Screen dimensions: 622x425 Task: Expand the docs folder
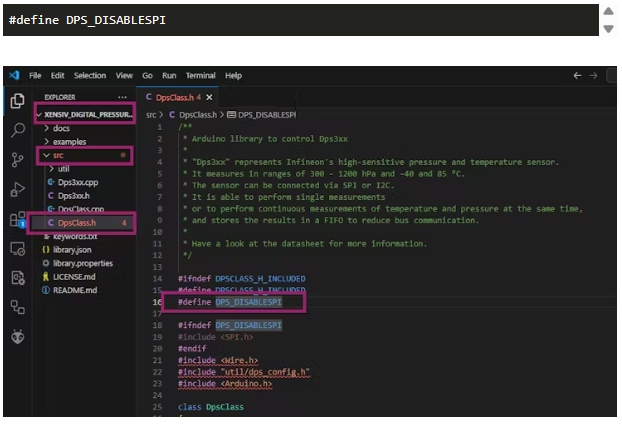[x=61, y=128]
